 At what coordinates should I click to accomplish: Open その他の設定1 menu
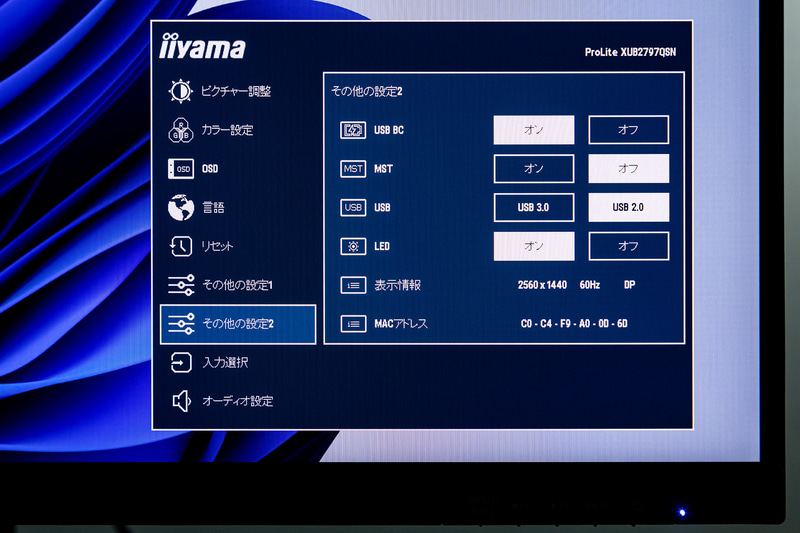pyautogui.click(x=238, y=285)
